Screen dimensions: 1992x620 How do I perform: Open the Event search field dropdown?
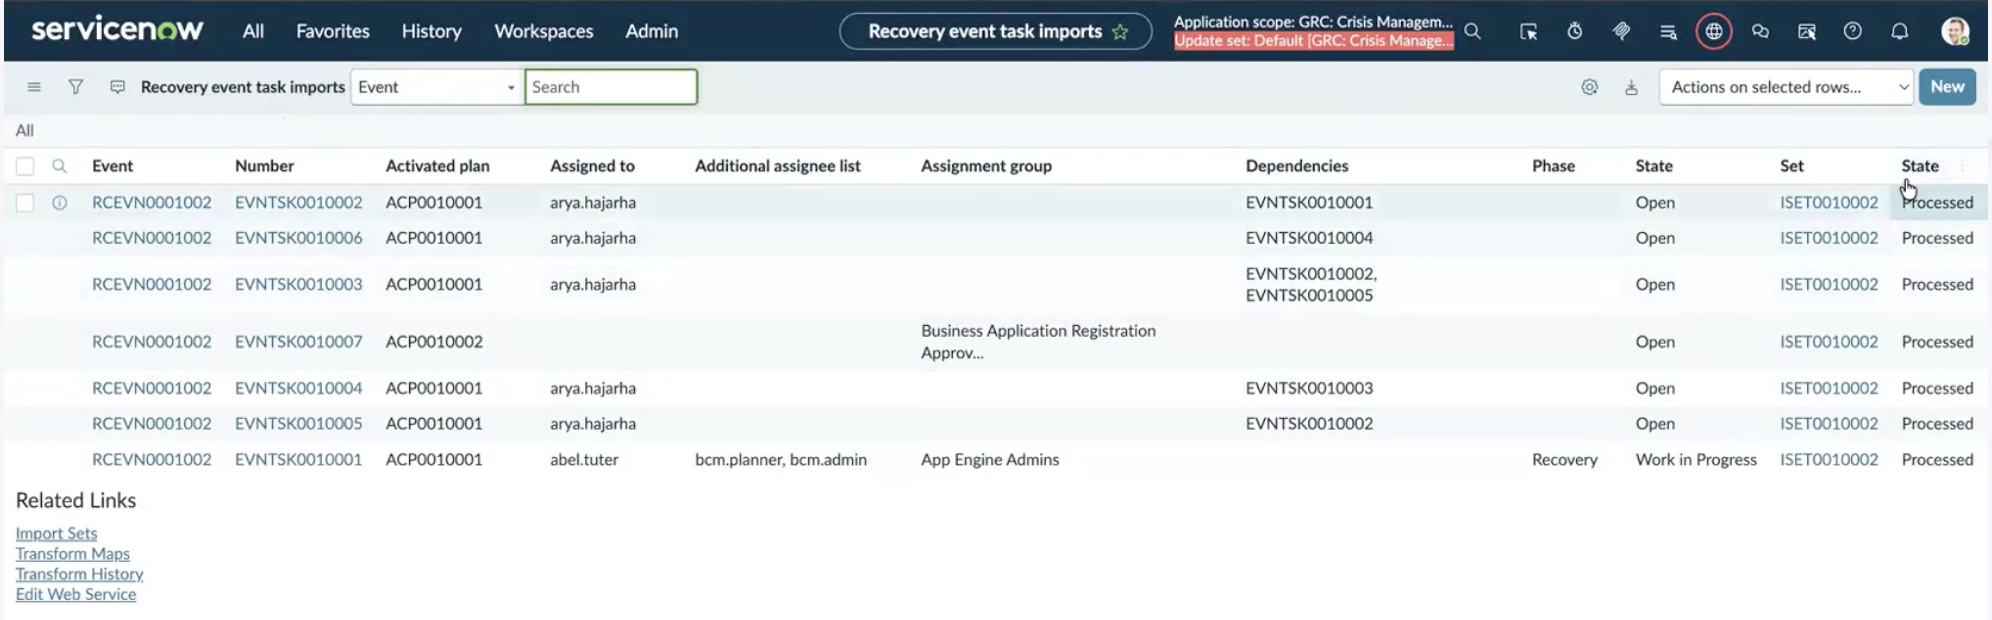point(437,87)
